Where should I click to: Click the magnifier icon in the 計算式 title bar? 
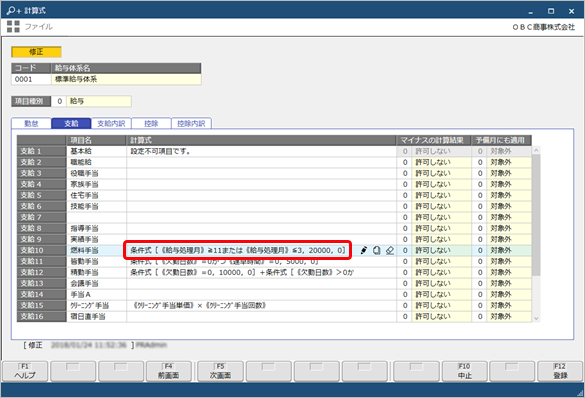coord(14,10)
